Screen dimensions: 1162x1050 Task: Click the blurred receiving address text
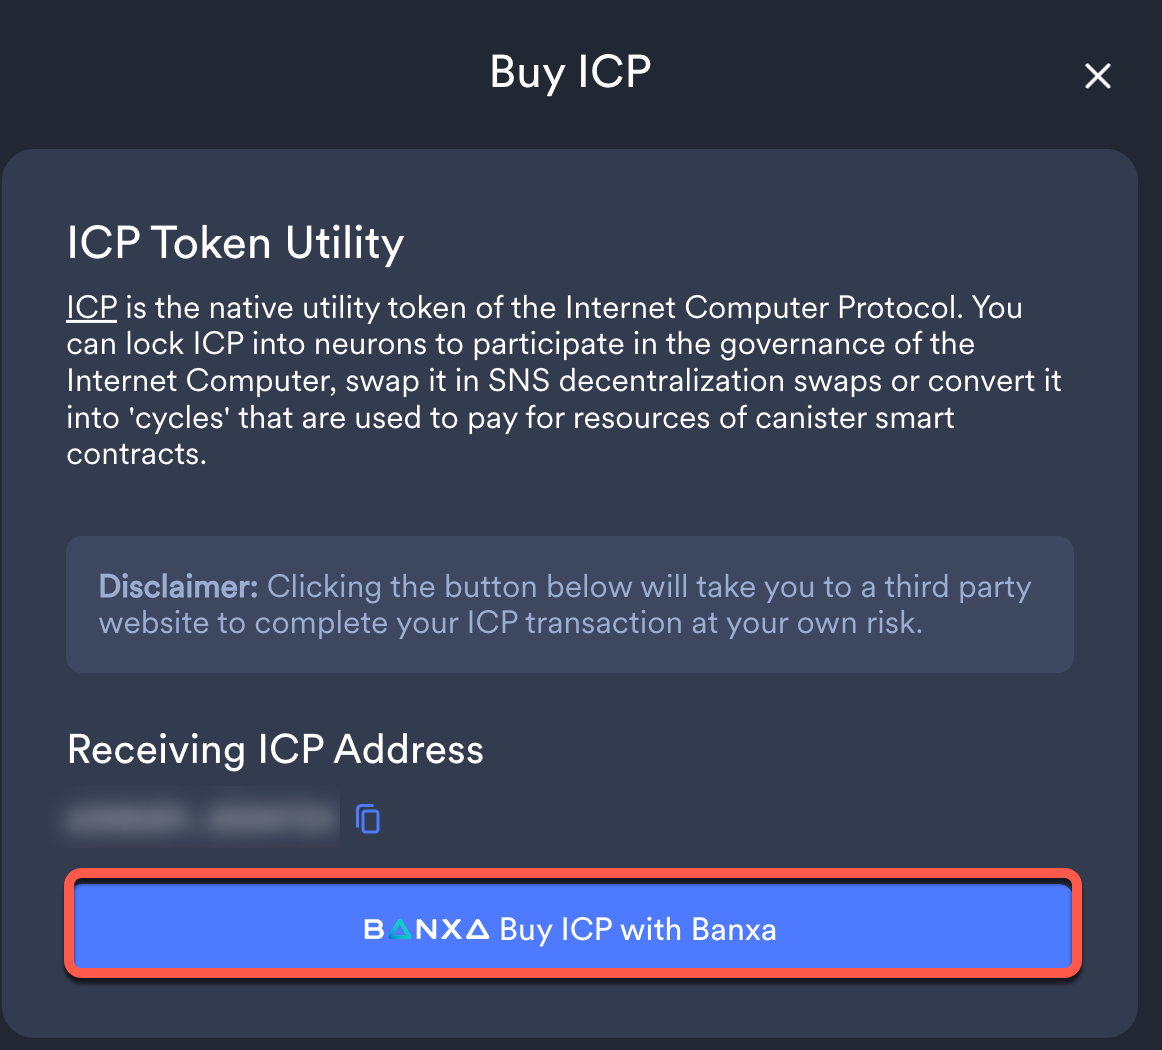200,819
